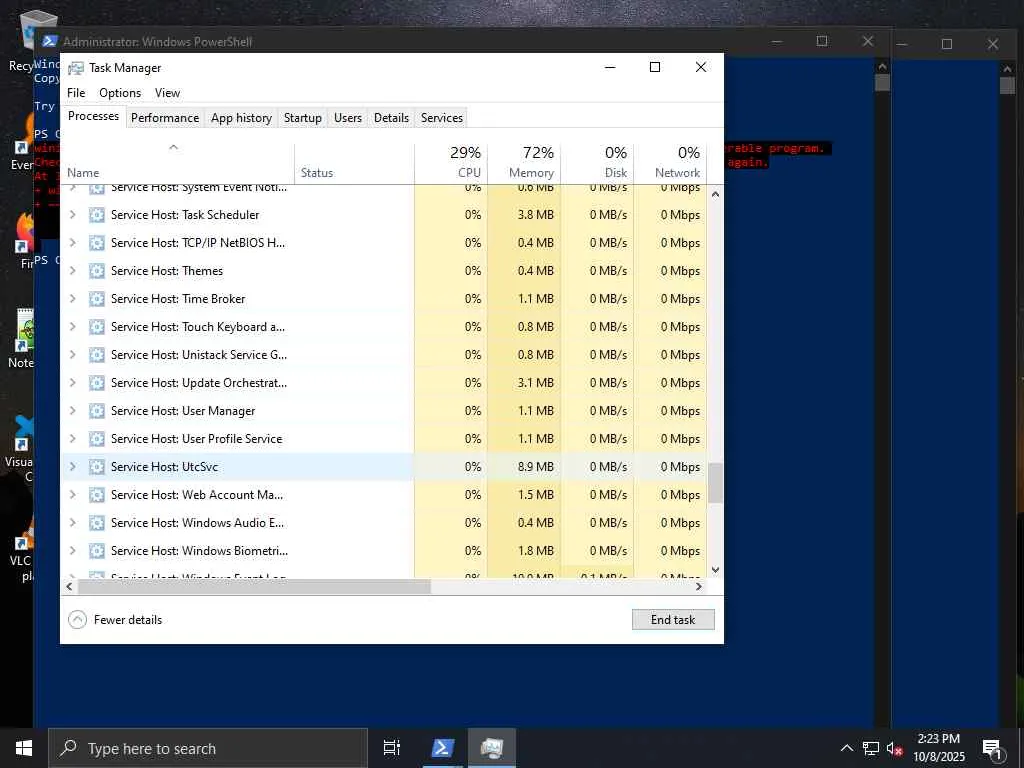Click the gear icon of Windows Biometric row
The height and width of the screenshot is (768, 1024).
pyautogui.click(x=97, y=551)
